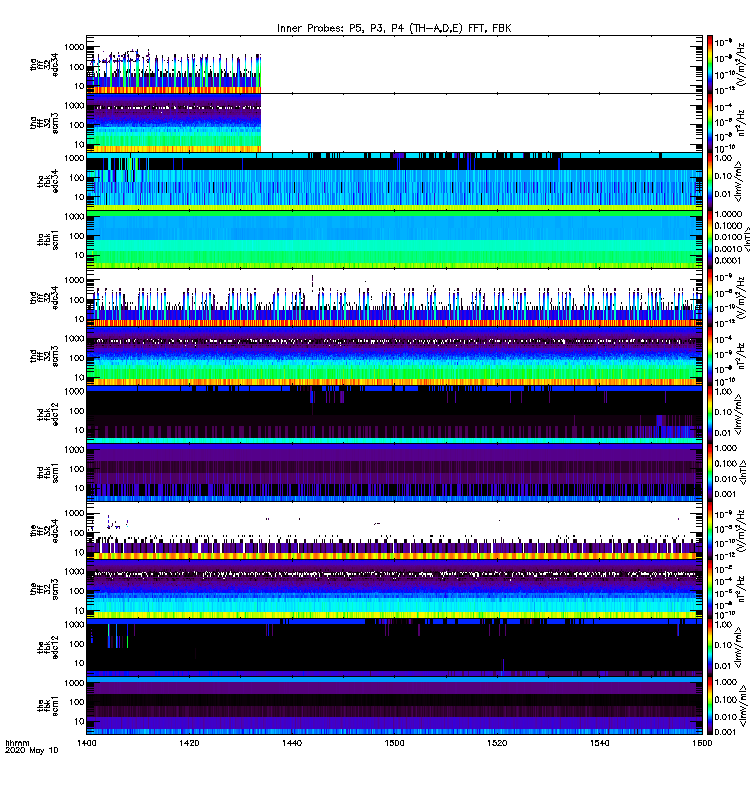Click the color bar of tha fbk scm1 panel
The height and width of the screenshot is (800, 750).
[x=710, y=240]
